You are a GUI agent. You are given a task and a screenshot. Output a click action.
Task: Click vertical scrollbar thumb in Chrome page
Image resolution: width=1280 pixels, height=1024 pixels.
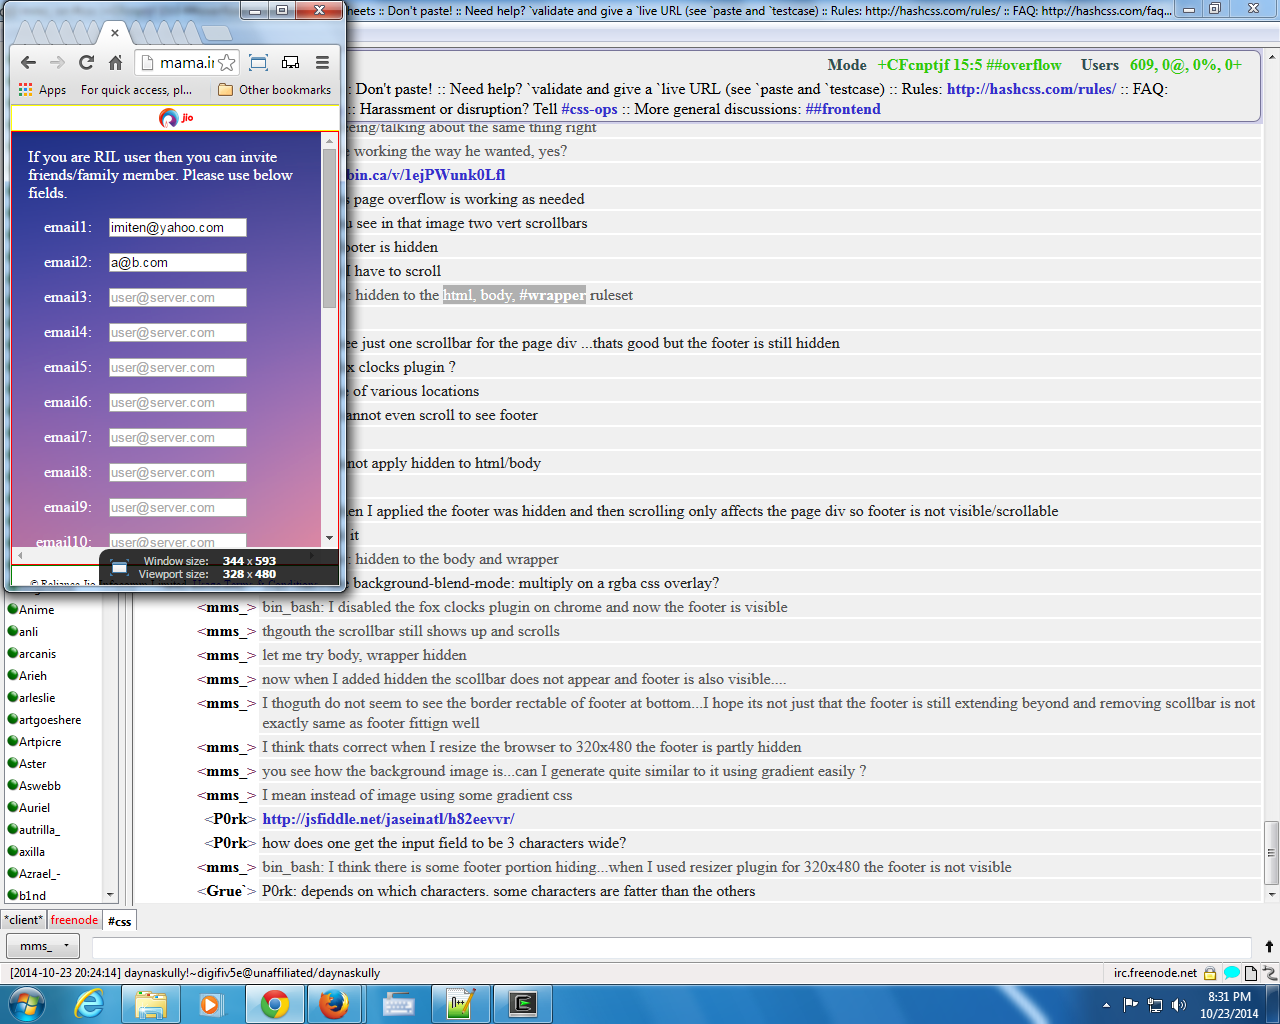[x=330, y=228]
